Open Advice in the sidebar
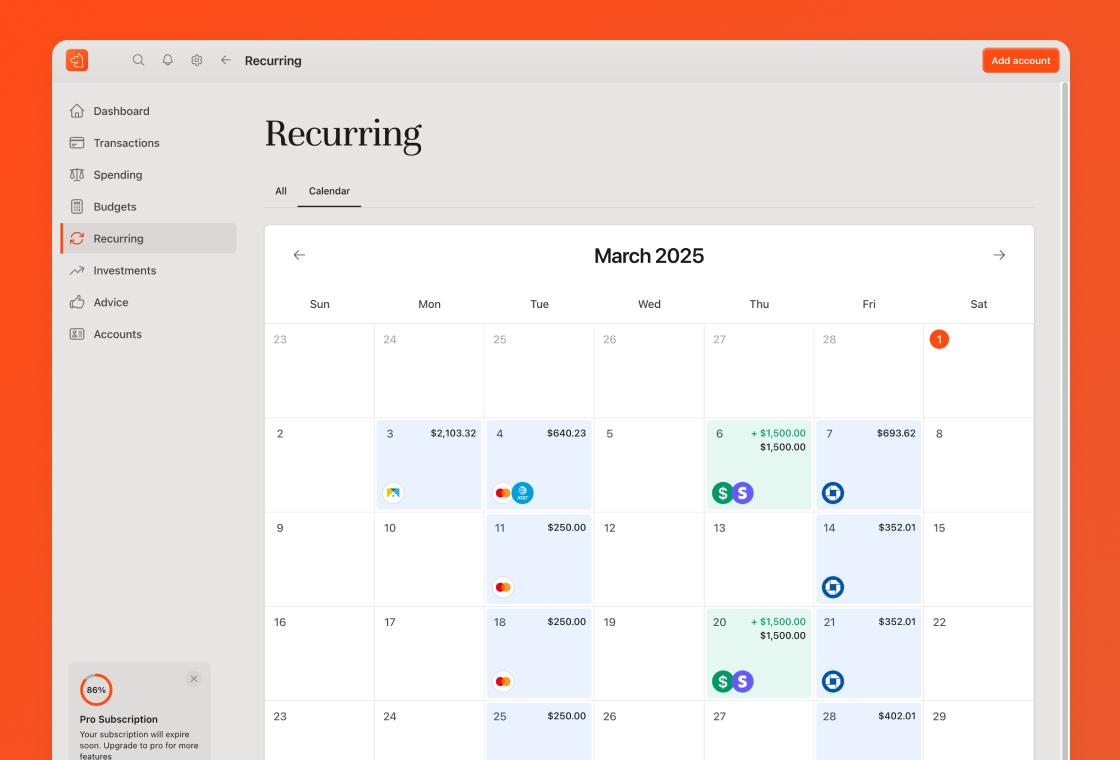The image size is (1120, 760). pyautogui.click(x=149, y=302)
